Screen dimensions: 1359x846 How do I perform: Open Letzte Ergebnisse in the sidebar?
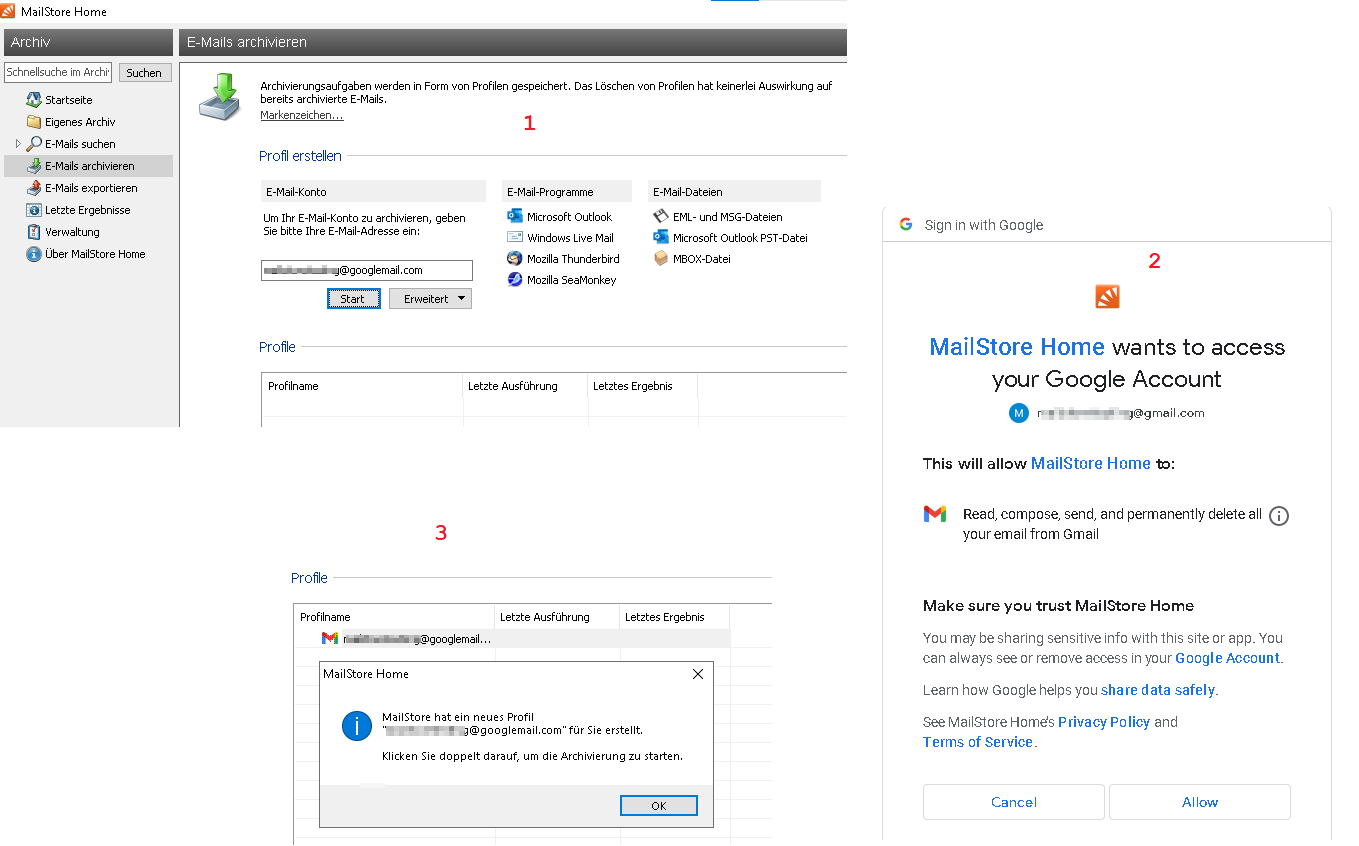(88, 210)
